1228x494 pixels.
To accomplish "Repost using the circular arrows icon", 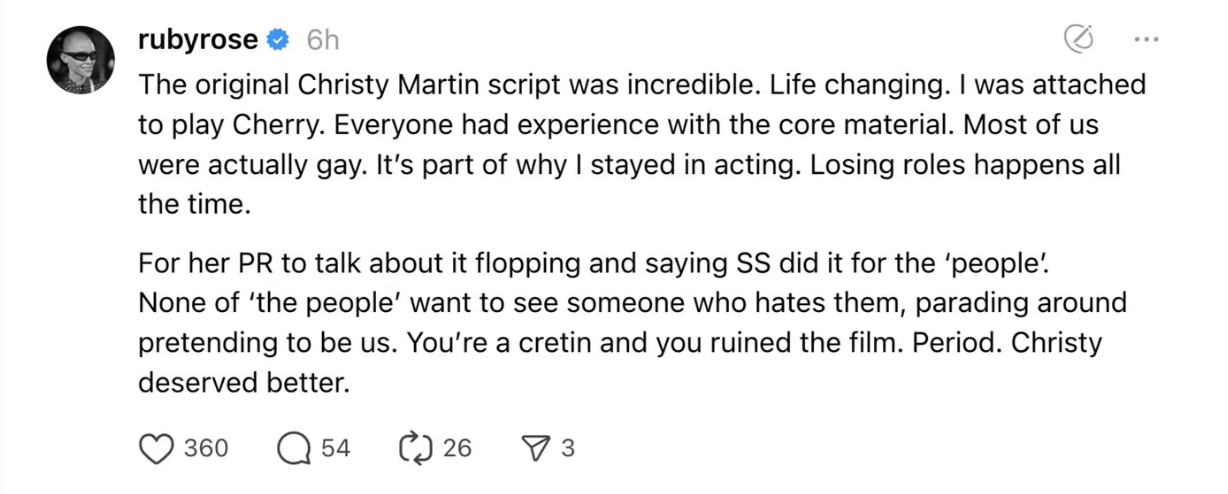I will tap(412, 448).
